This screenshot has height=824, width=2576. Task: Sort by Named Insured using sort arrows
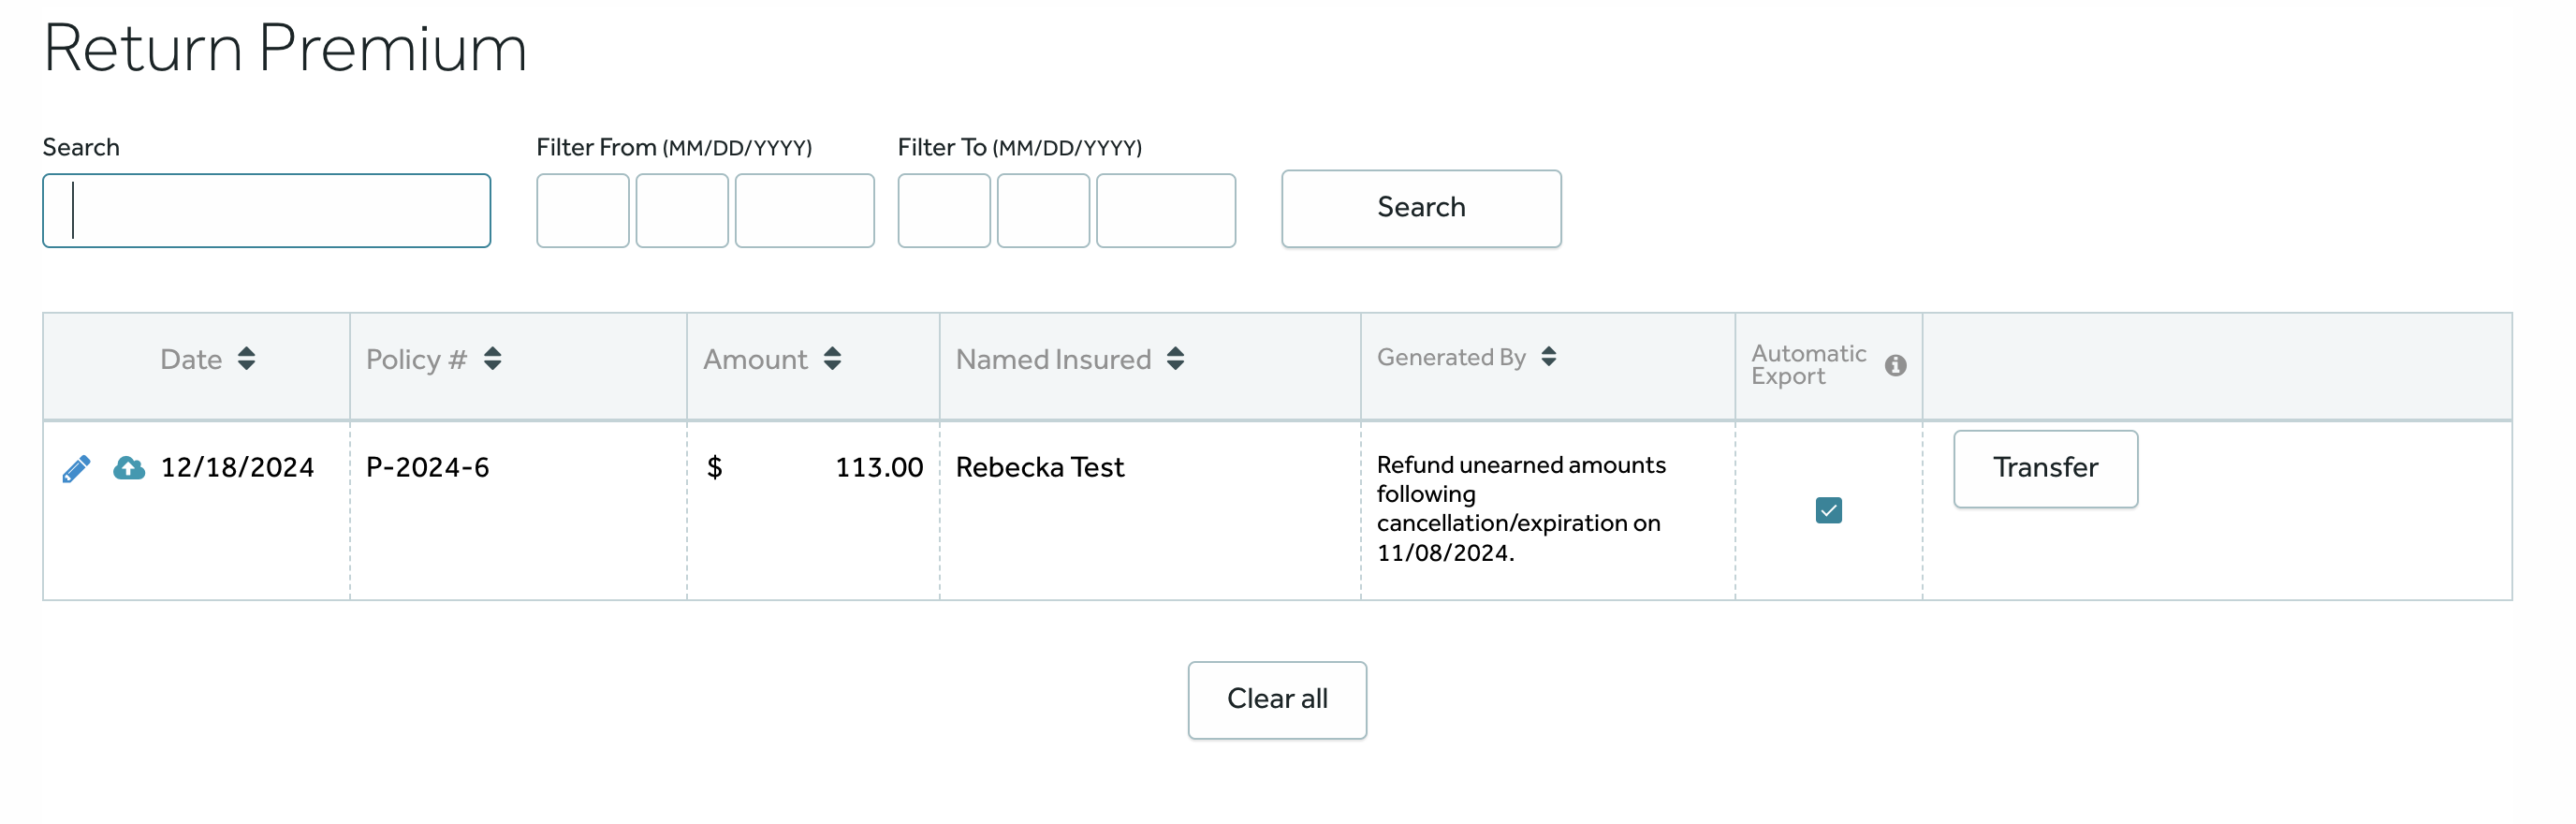click(1175, 359)
